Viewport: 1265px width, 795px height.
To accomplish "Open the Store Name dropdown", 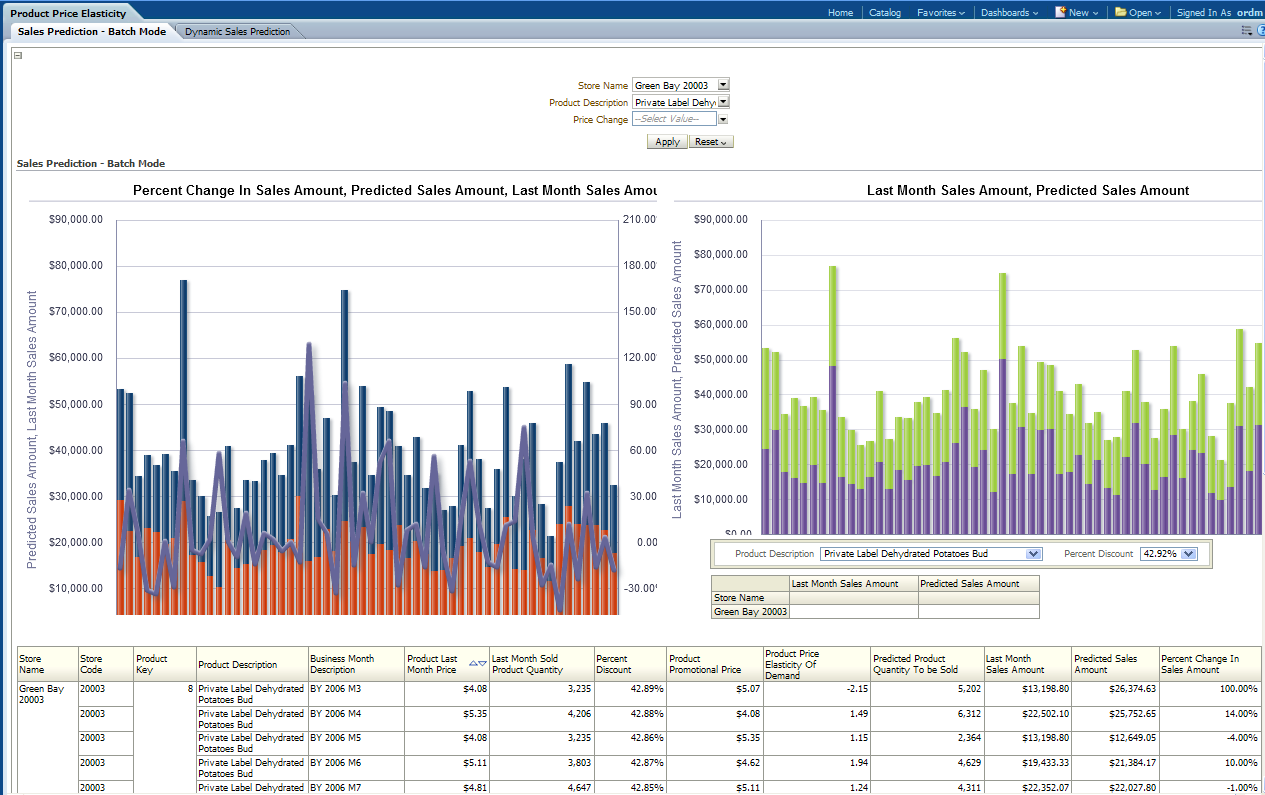I will 724,86.
